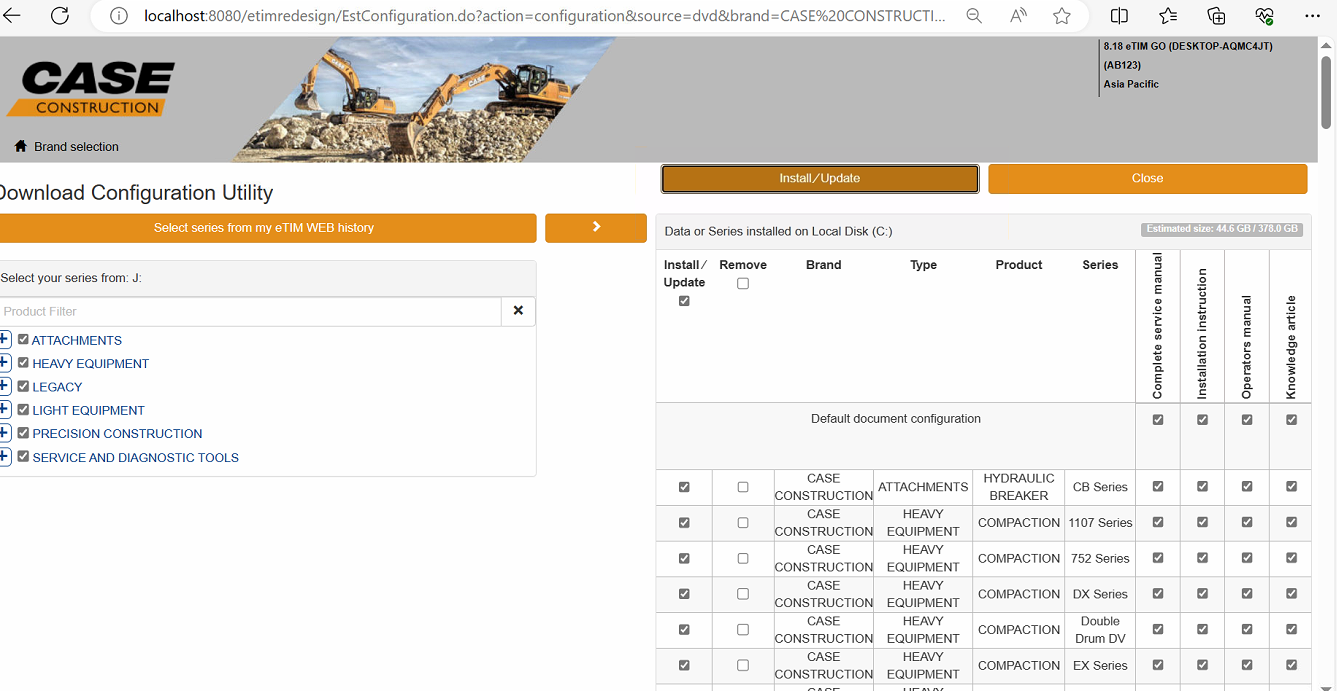Click the Product Filter input field
Screen dimensions: 1337x691
(x=250, y=311)
